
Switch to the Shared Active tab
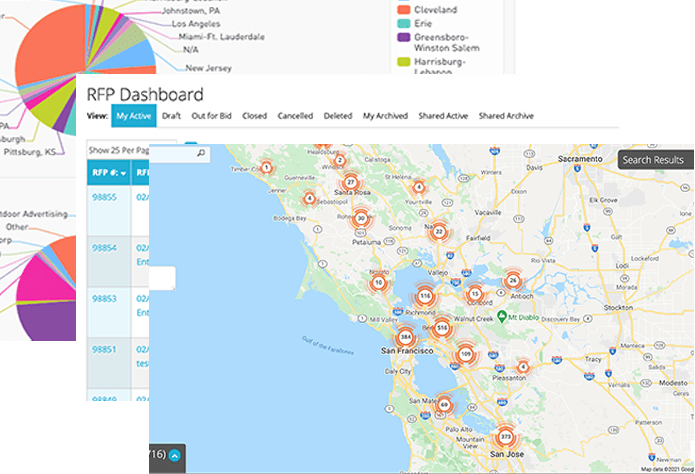click(443, 116)
